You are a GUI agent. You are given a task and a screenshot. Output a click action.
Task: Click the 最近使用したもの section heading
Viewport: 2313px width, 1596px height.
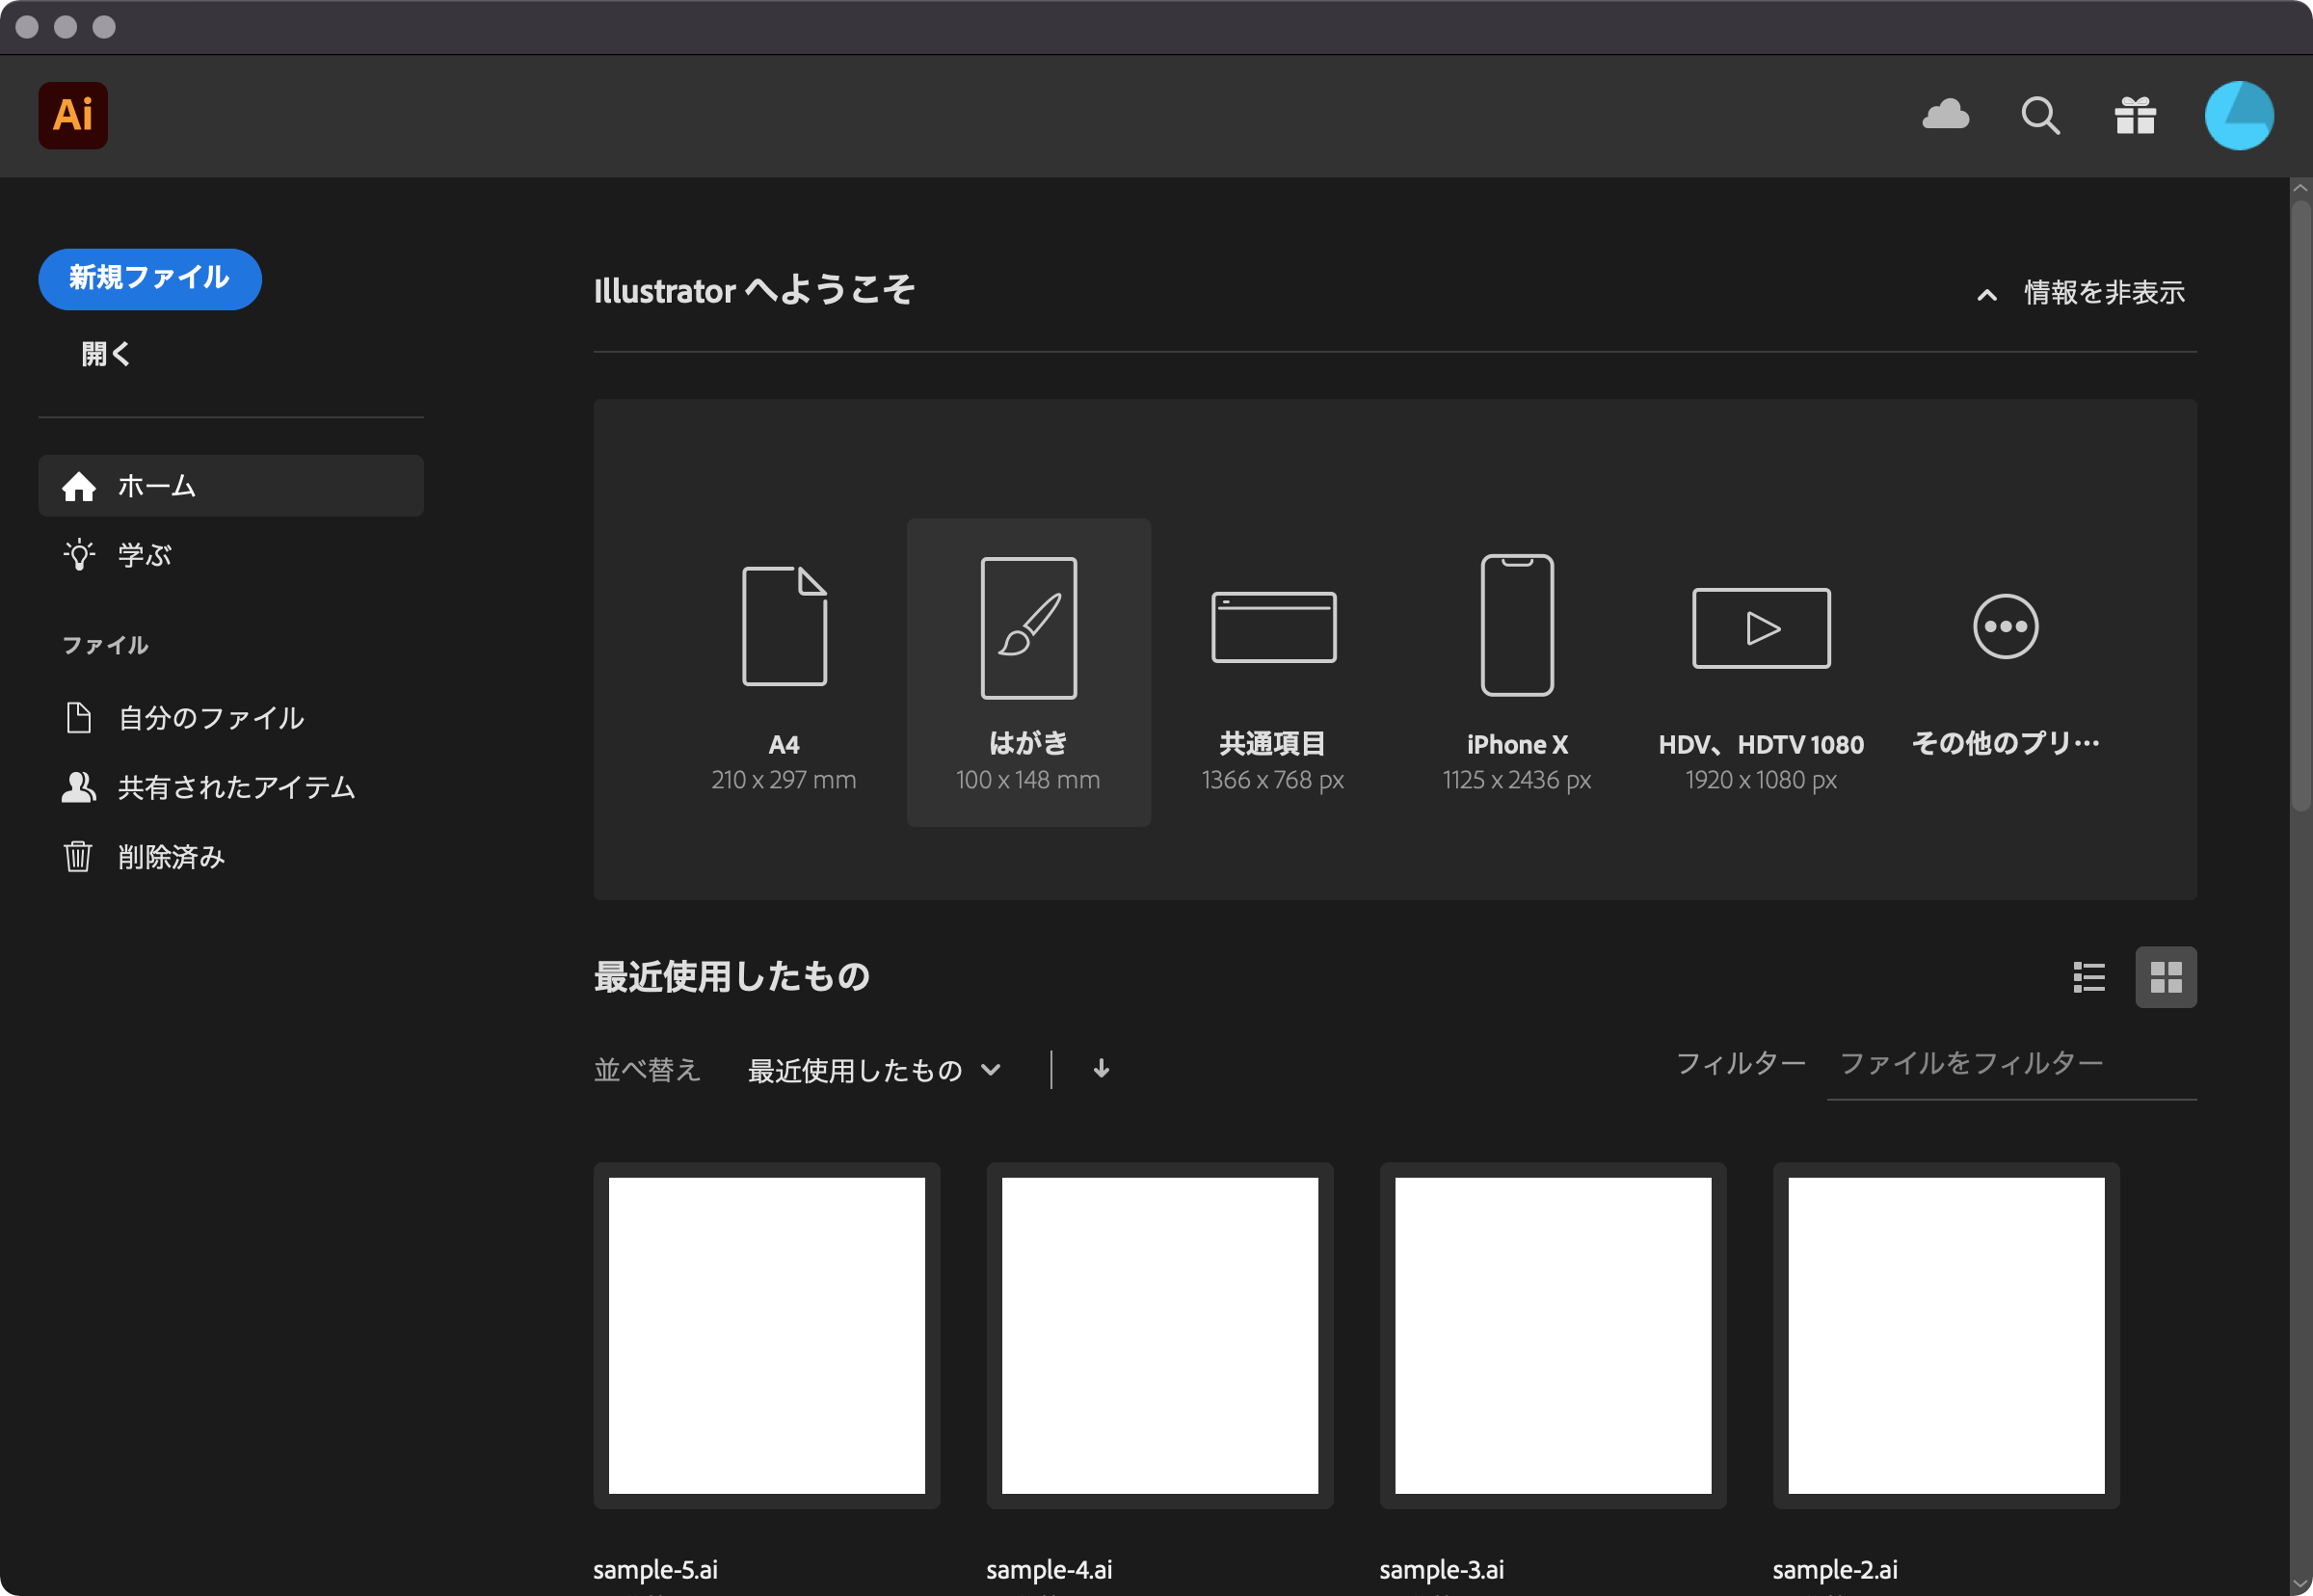click(731, 976)
